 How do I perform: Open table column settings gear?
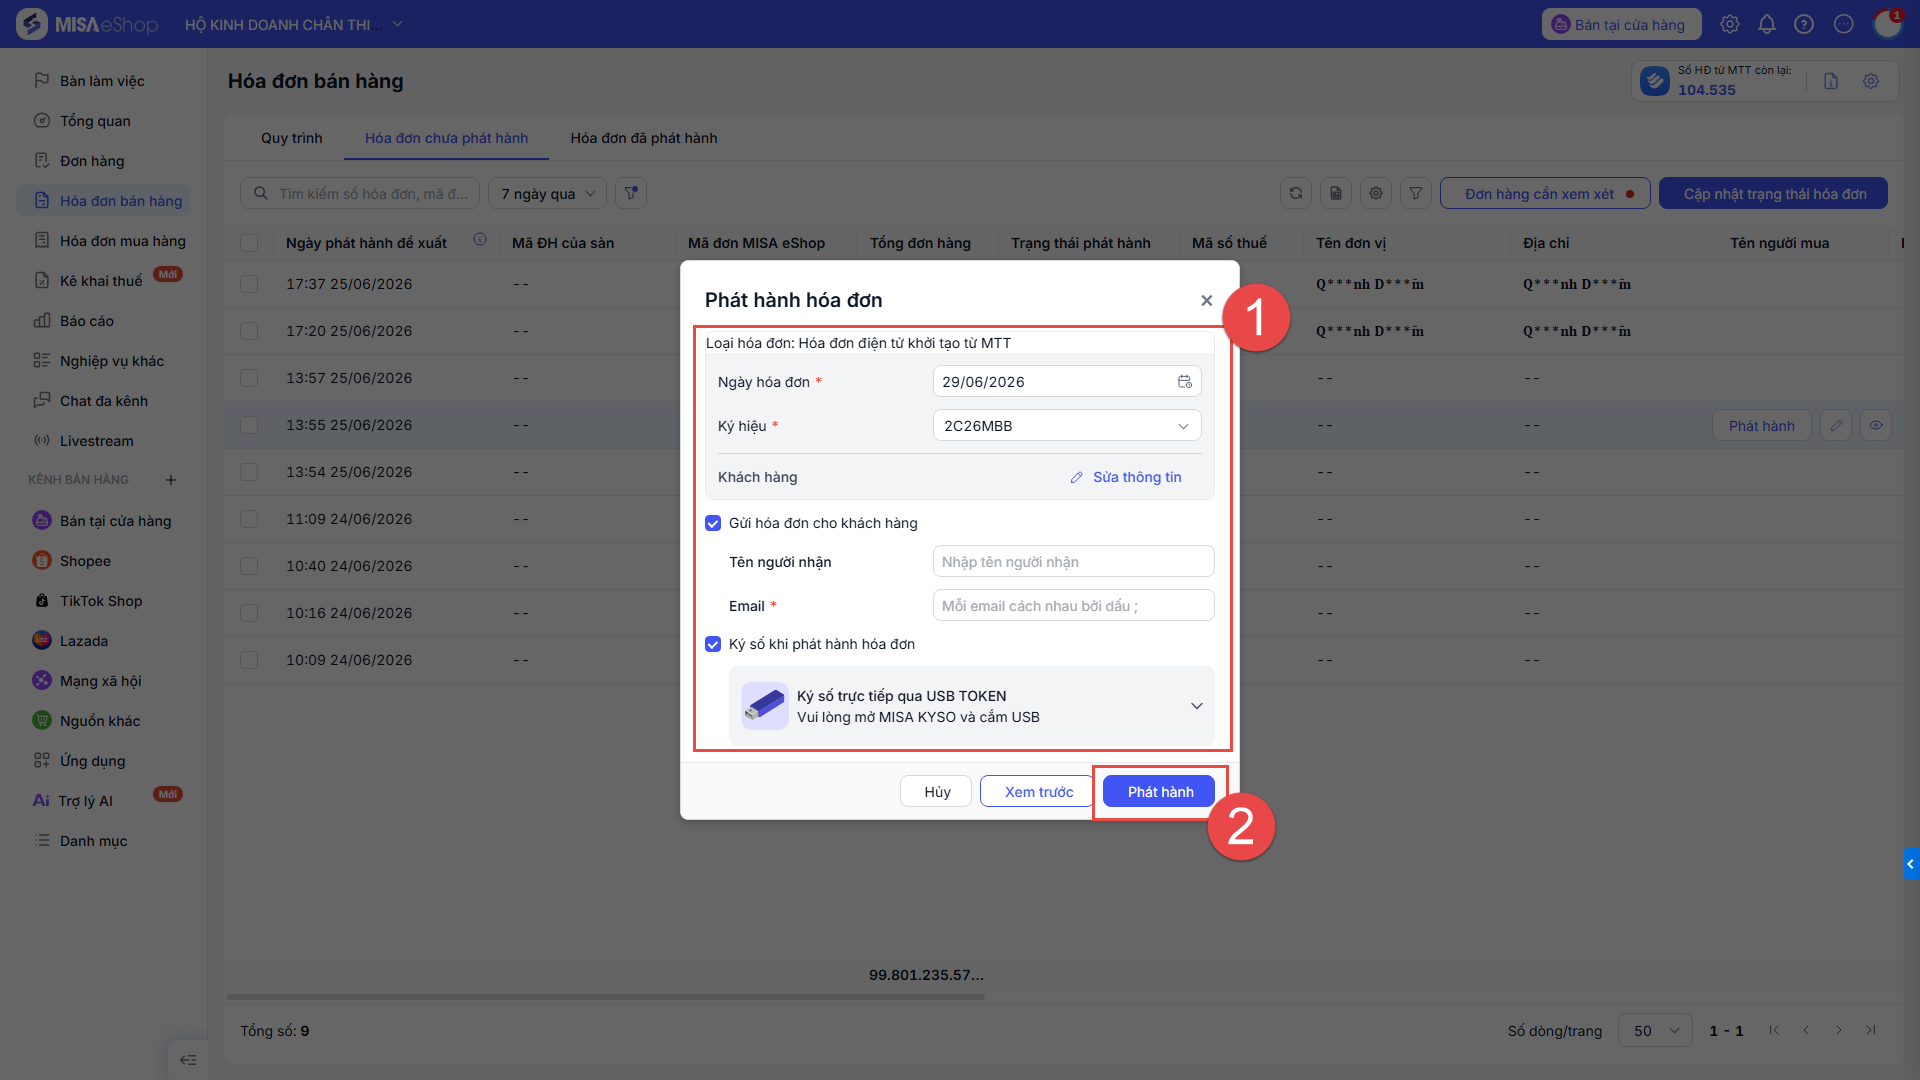(x=1376, y=193)
